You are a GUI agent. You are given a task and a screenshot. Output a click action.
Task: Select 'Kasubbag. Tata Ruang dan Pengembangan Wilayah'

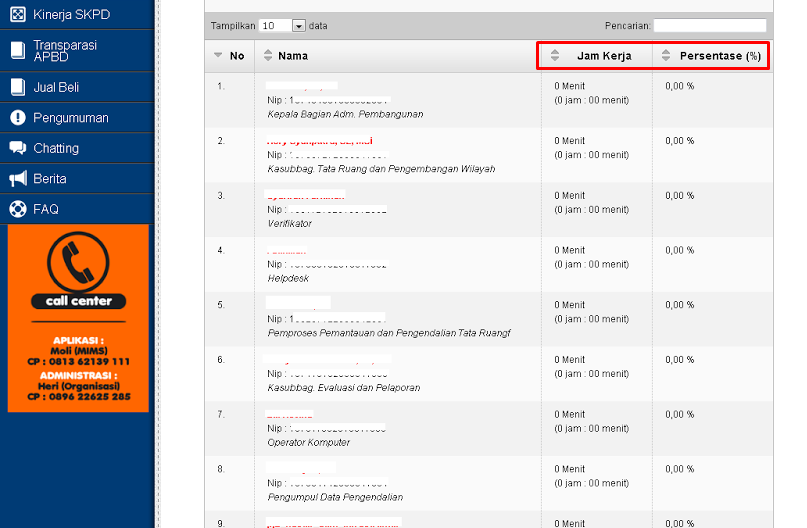(381, 169)
